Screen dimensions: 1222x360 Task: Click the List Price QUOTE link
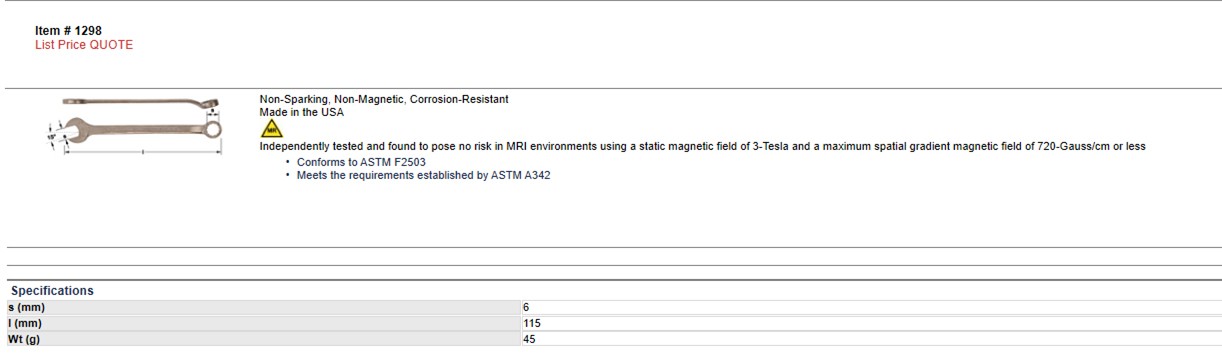point(84,45)
